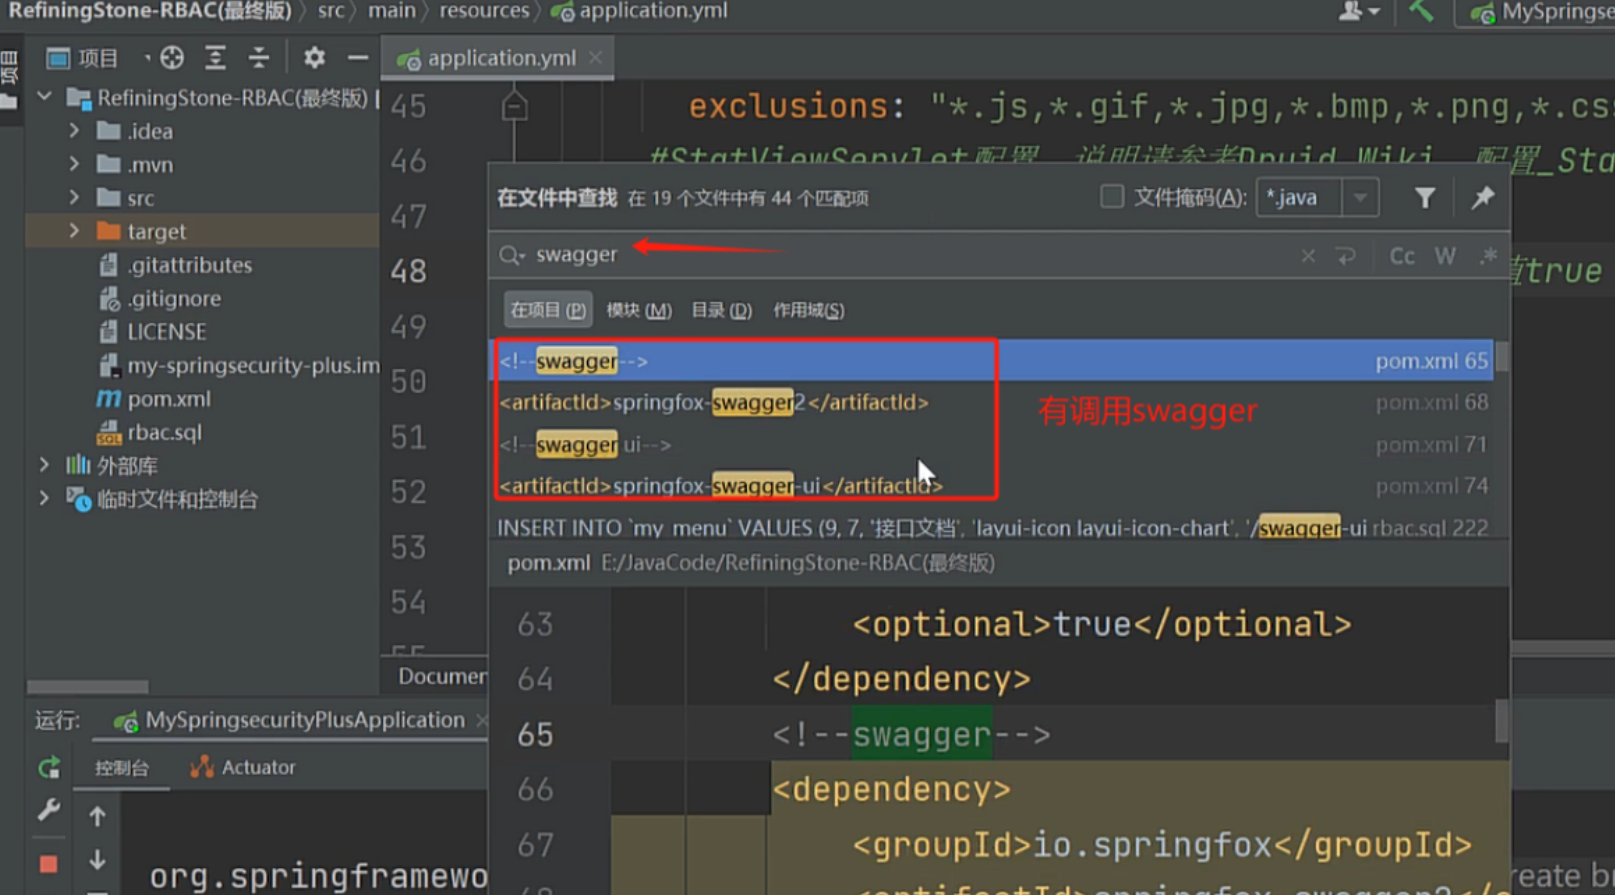Expand the .mvn folder
Viewport: 1615px width, 895px height.
(x=74, y=164)
